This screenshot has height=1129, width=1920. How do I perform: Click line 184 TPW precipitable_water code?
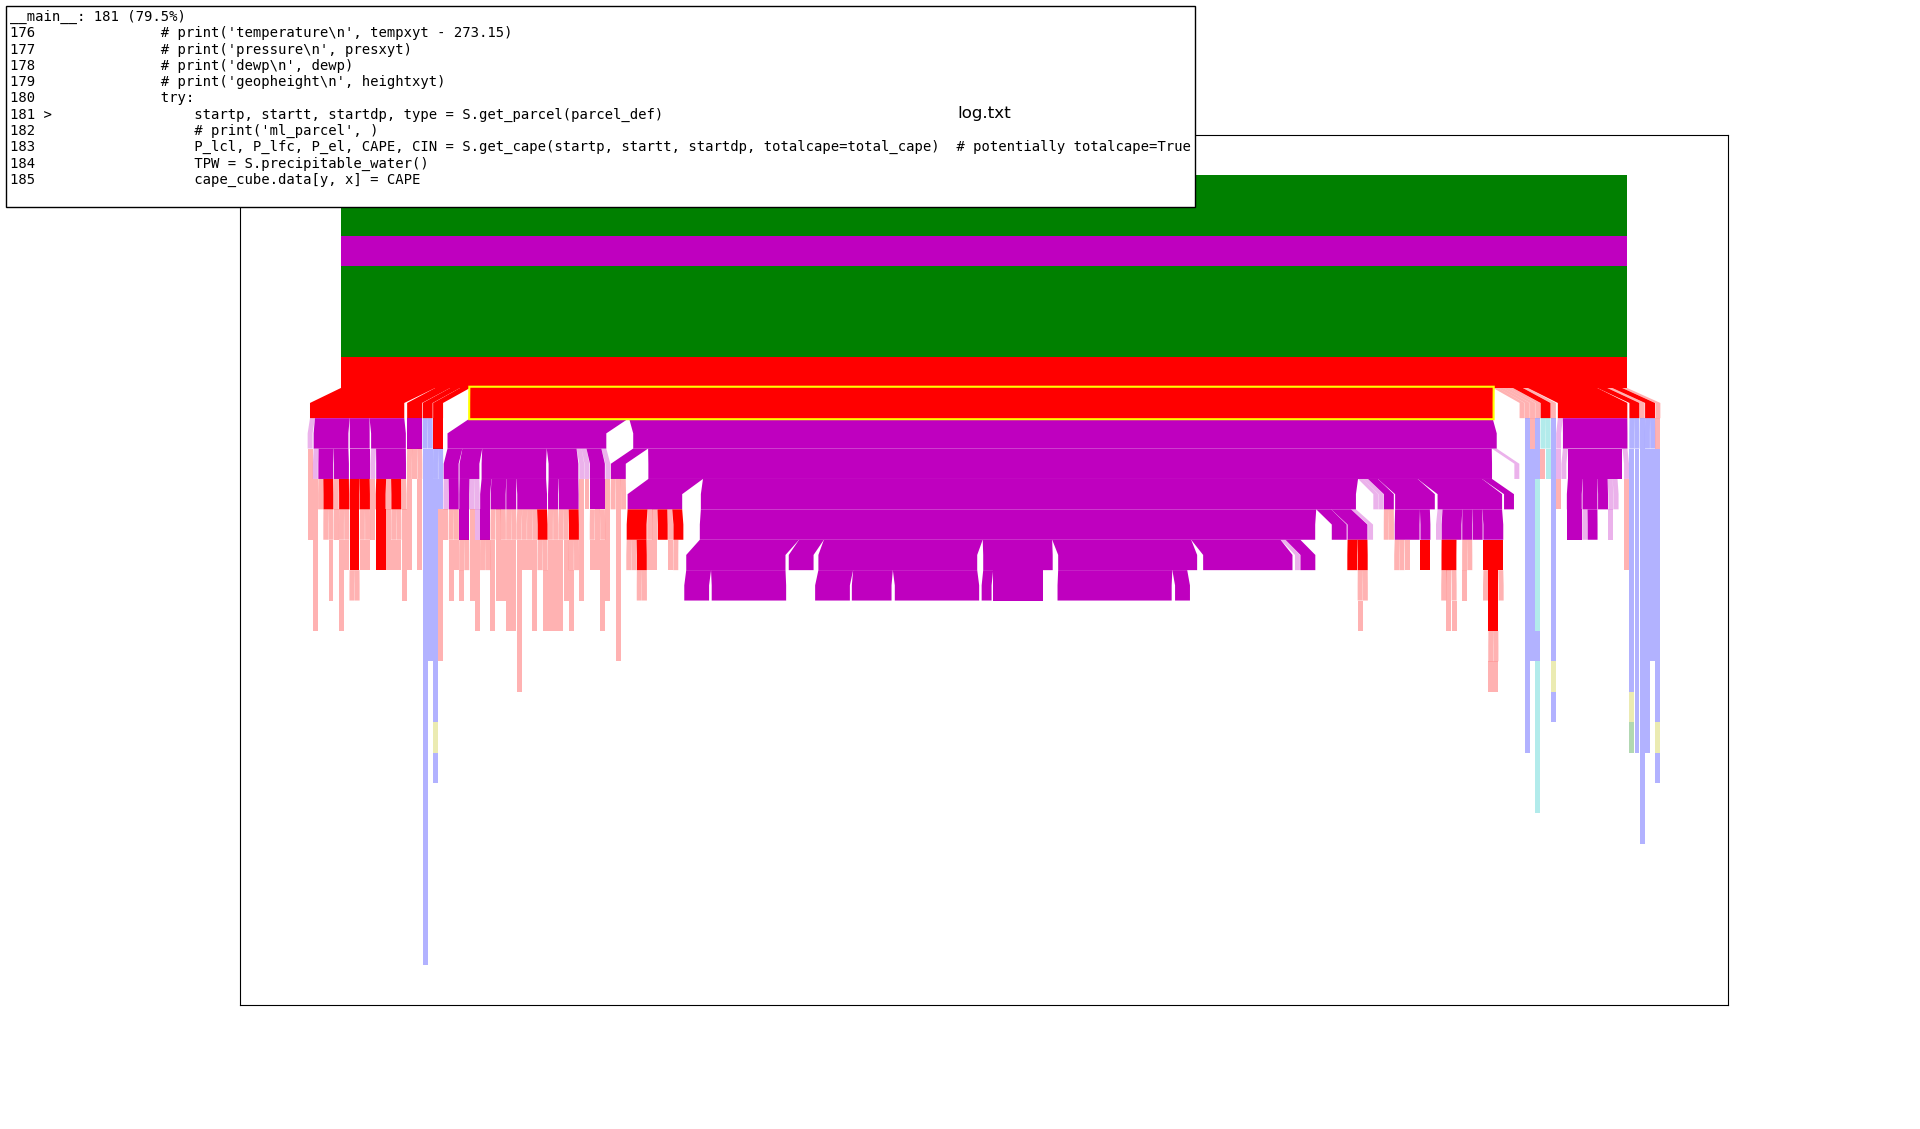311,163
